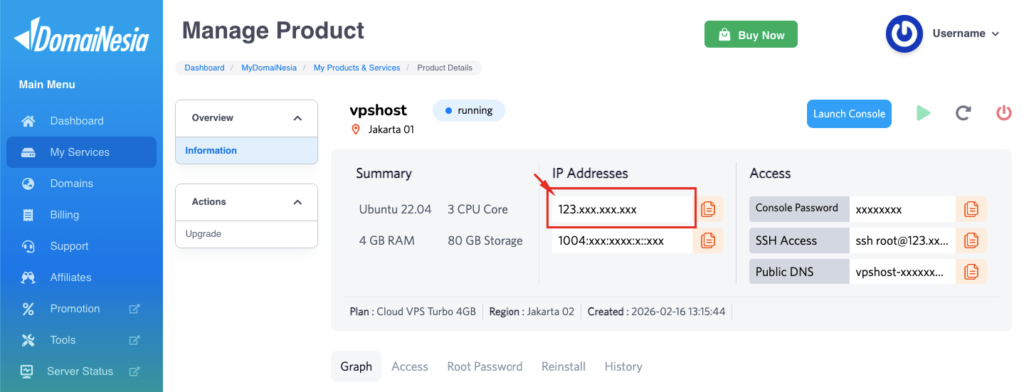Copy the Console Password
The width and height of the screenshot is (1024, 392).
[x=971, y=209]
